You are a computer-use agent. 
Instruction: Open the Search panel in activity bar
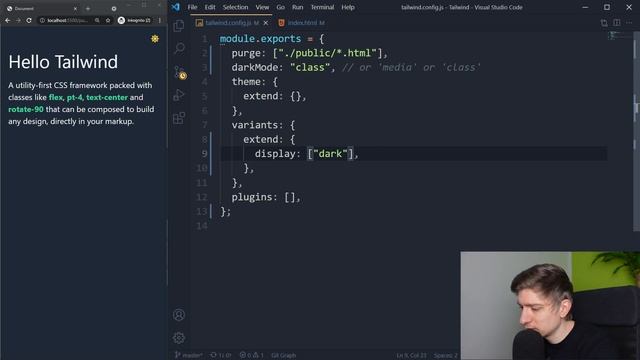[179, 49]
